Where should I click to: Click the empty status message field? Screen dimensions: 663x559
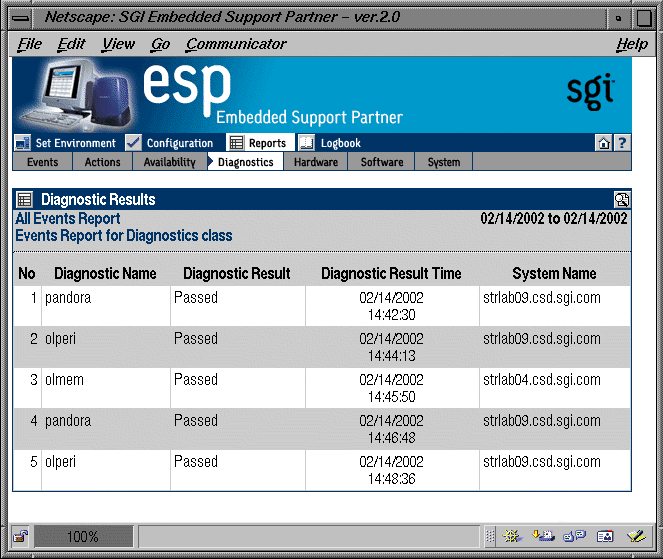[x=309, y=536]
